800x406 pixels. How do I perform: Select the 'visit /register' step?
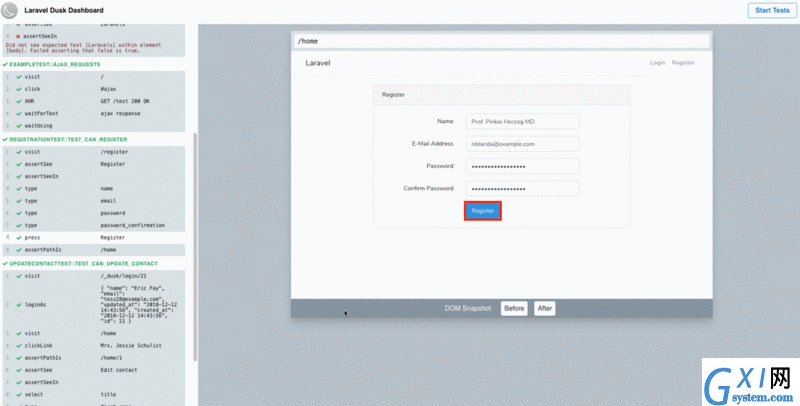(x=94, y=152)
